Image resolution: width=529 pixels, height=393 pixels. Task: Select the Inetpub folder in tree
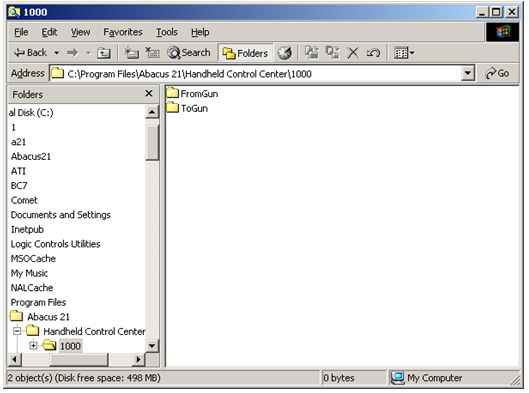(x=27, y=229)
